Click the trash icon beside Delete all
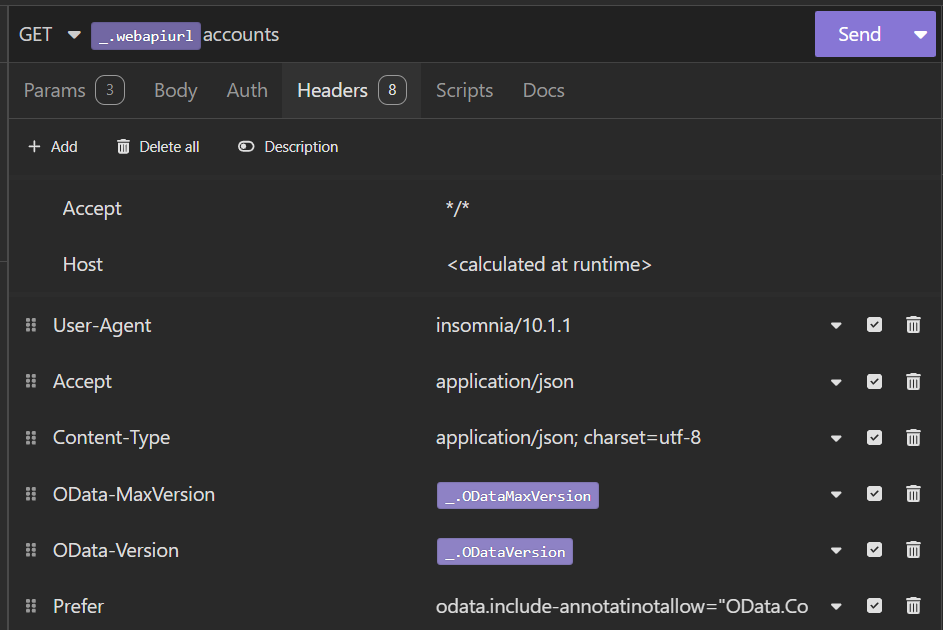 pyautogui.click(x=123, y=147)
